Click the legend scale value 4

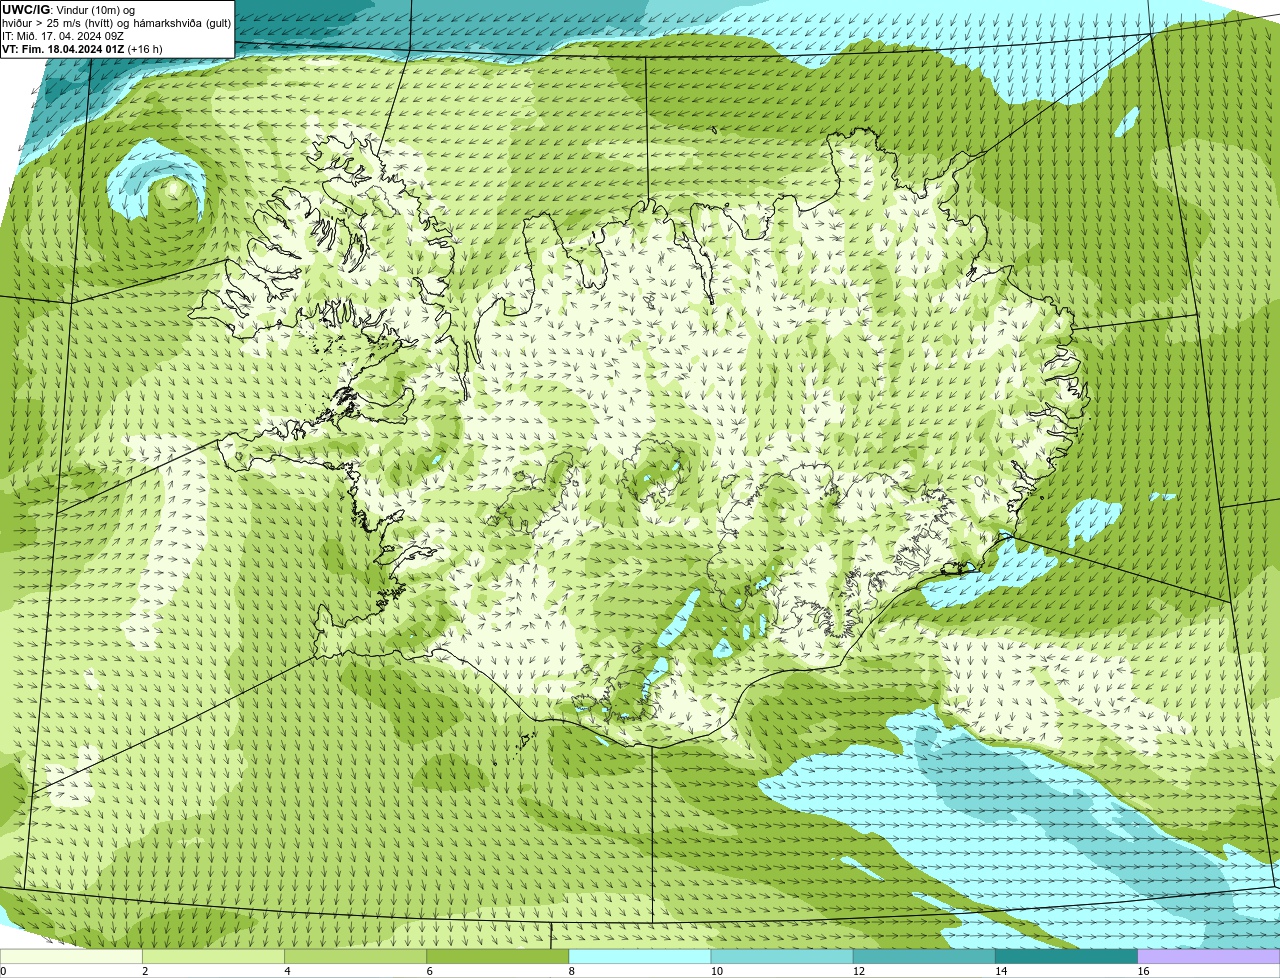(x=287, y=971)
